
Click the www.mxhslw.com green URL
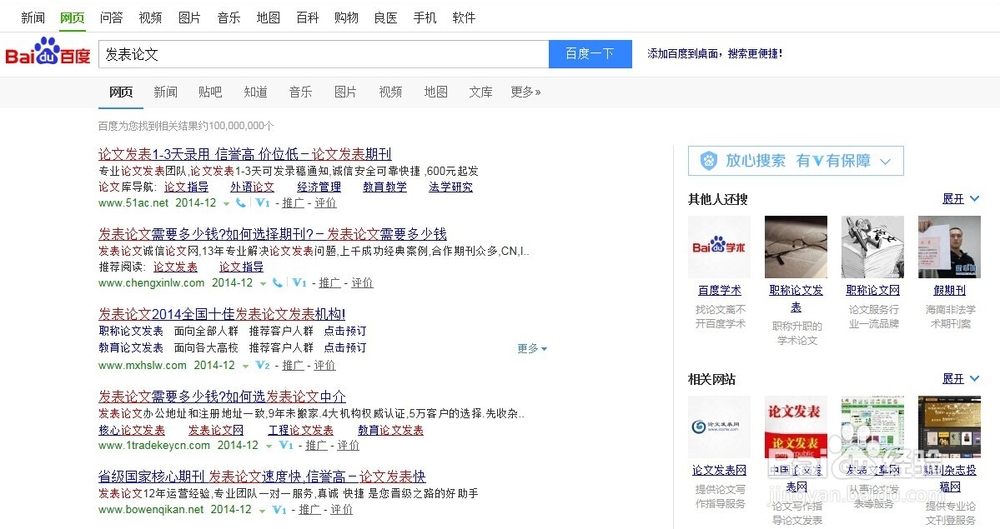[x=142, y=366]
